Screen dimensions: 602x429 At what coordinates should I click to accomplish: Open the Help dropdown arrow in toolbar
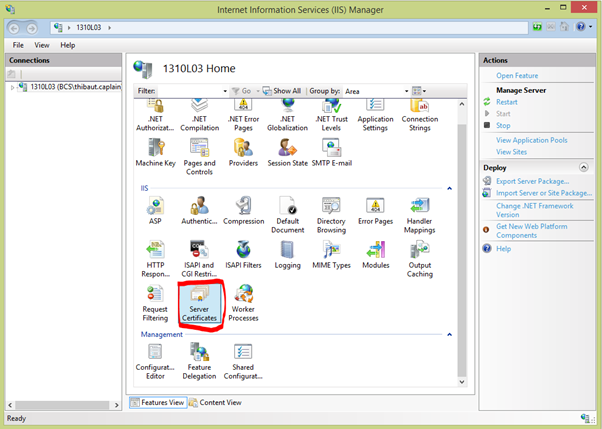(x=590, y=27)
